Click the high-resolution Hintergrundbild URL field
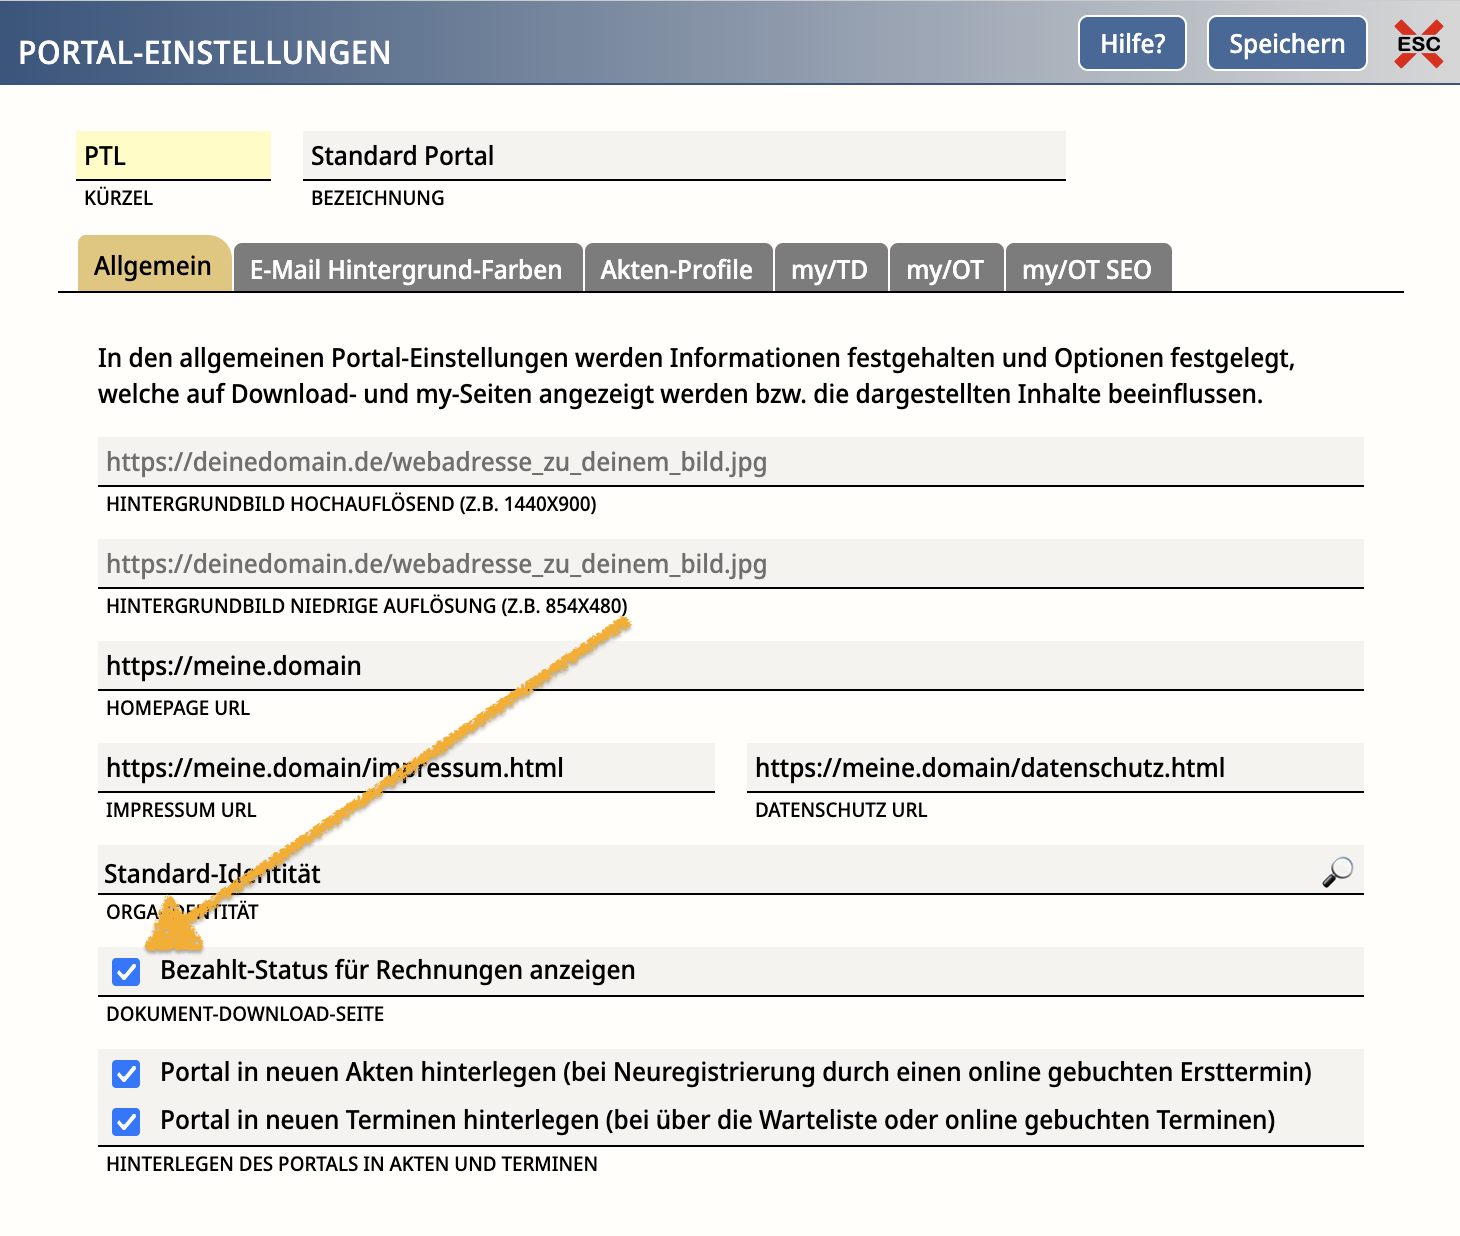Viewport: 1460px width, 1236px height. 730,462
